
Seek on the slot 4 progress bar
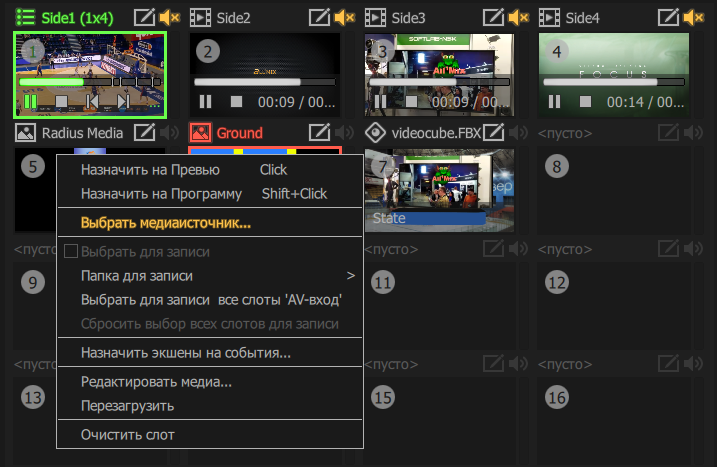pos(614,82)
